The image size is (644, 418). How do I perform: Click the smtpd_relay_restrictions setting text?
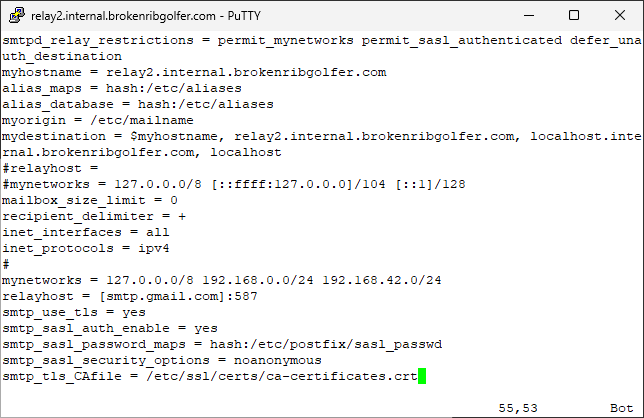[90, 40]
